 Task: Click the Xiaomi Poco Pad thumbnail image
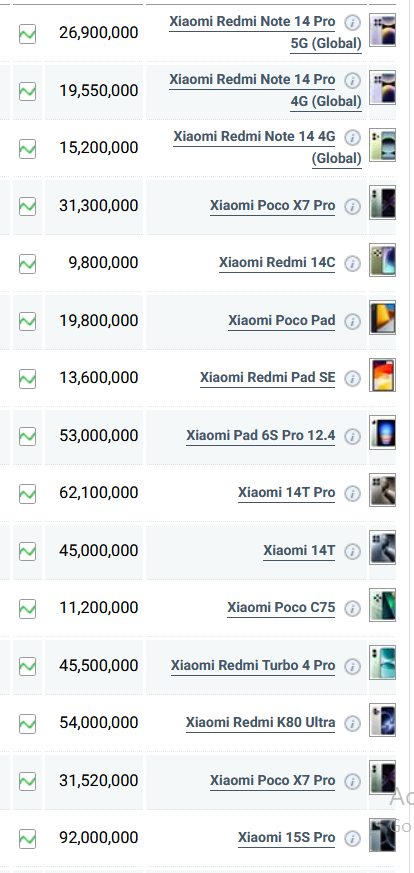pyautogui.click(x=383, y=317)
